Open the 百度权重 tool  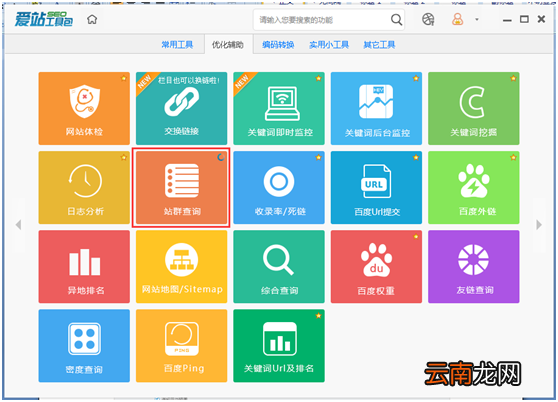click(x=376, y=266)
